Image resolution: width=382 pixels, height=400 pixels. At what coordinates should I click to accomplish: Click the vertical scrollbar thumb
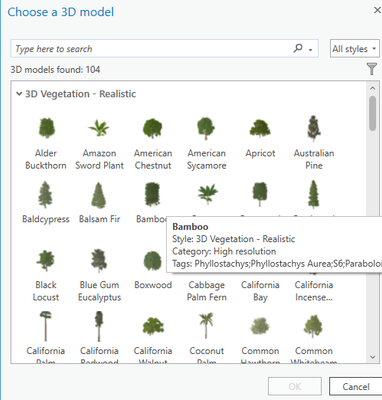[x=373, y=113]
